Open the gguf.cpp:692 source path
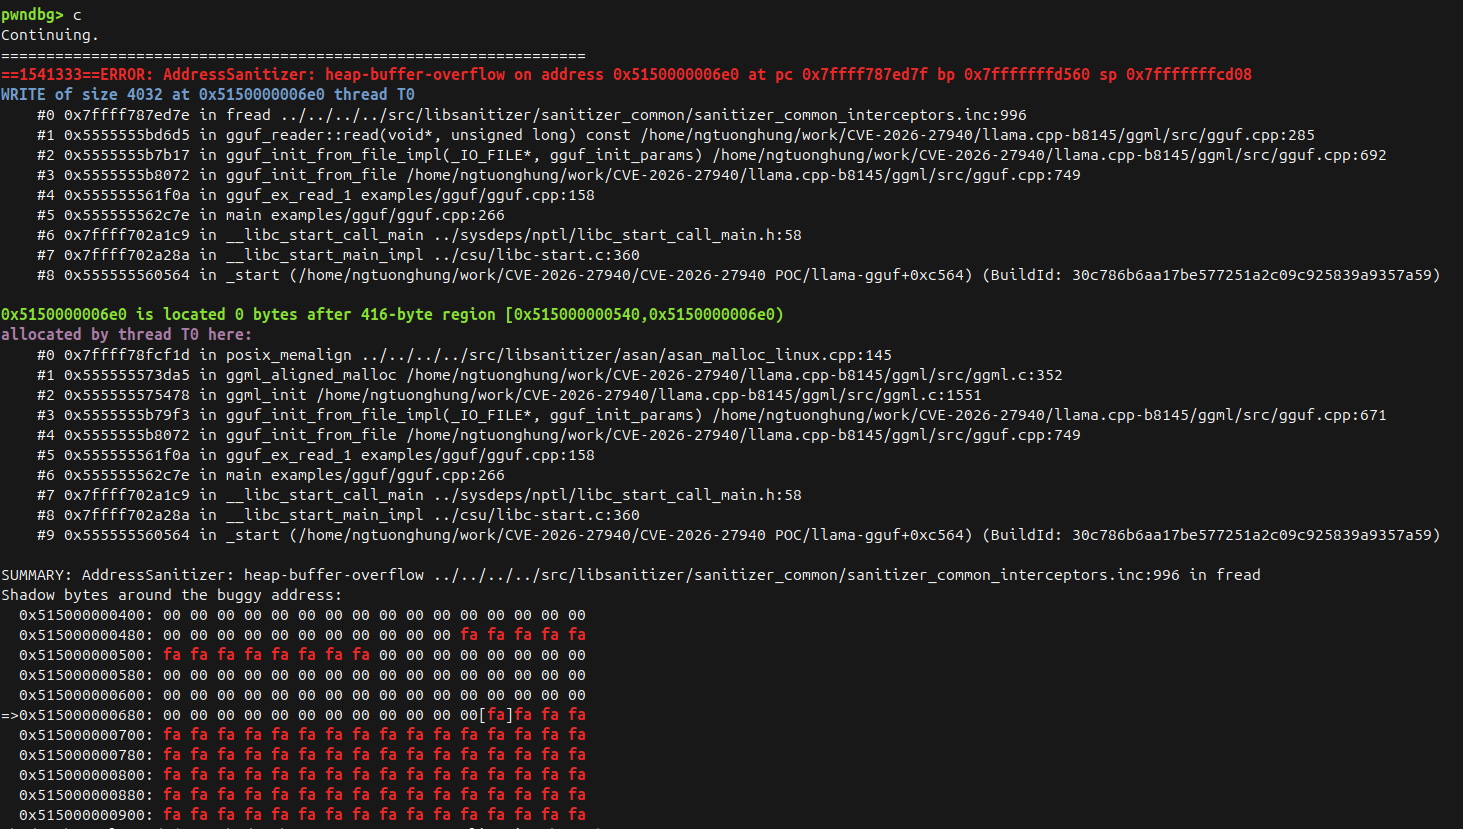The image size is (1463, 829). tap(1049, 155)
